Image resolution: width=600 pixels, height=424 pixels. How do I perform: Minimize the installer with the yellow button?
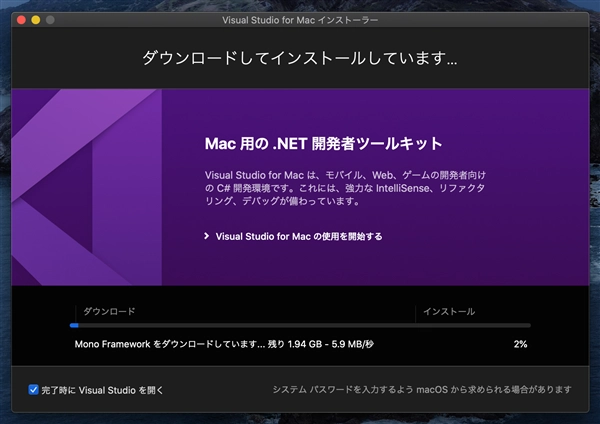click(36, 20)
